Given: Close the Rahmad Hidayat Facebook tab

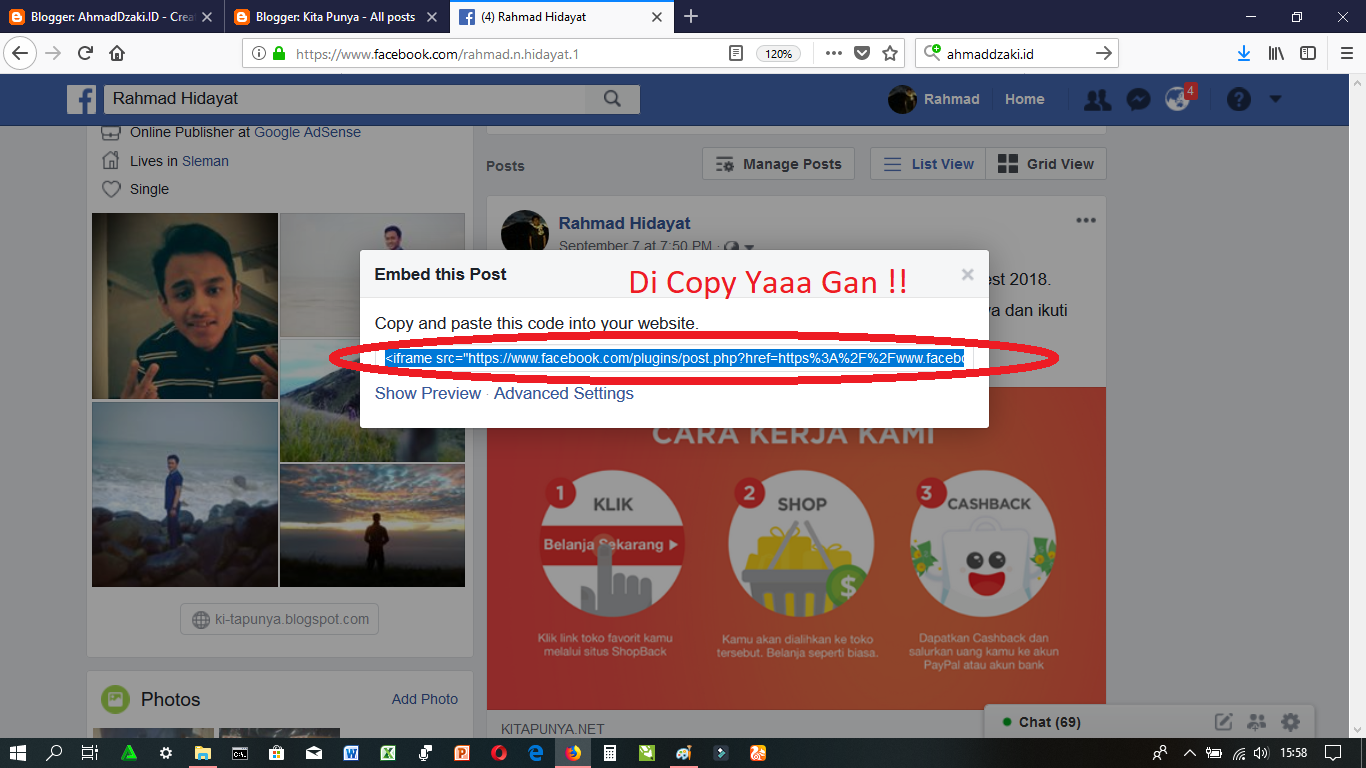Looking at the screenshot, I should click(x=657, y=17).
